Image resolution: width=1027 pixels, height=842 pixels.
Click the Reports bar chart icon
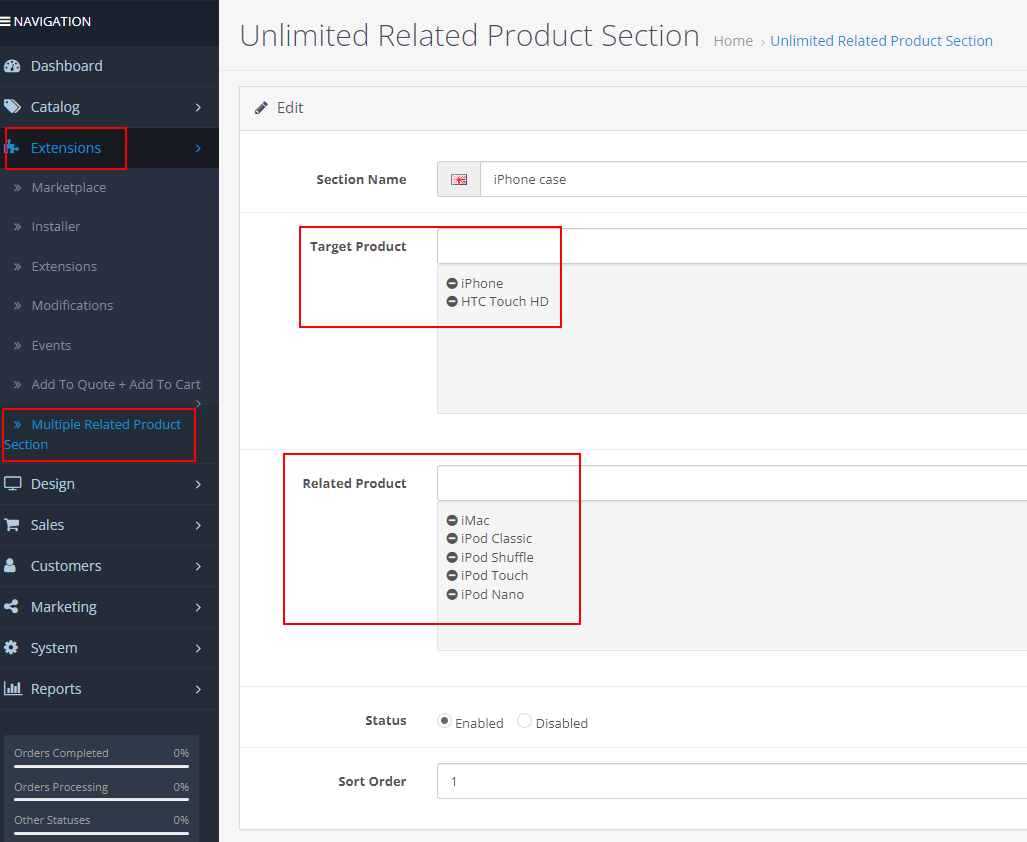[12, 688]
